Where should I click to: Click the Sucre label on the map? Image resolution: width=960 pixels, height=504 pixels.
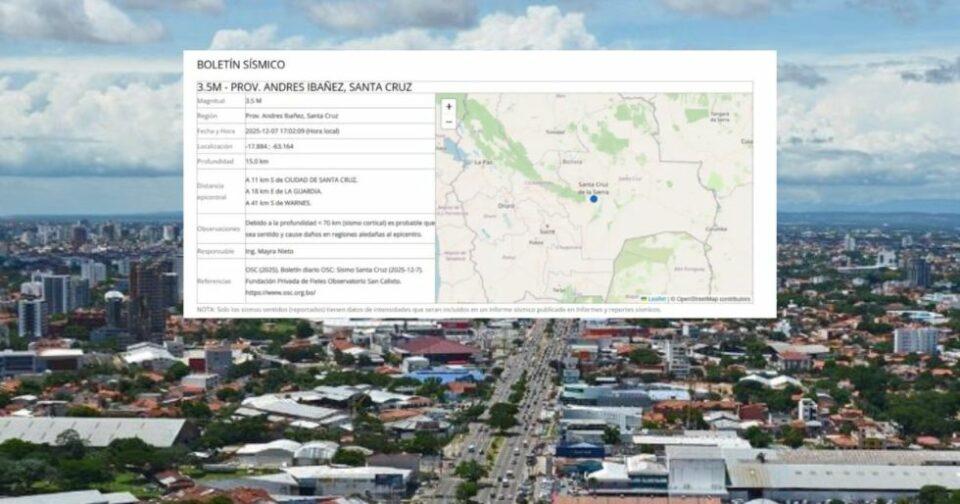[x=547, y=231]
